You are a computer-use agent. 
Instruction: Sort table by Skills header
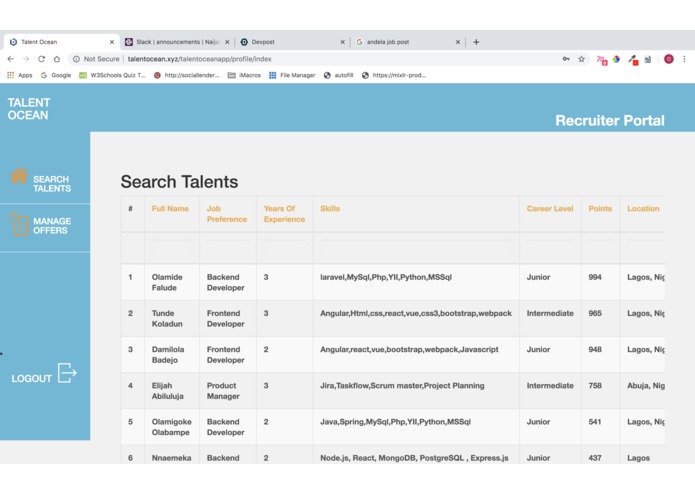point(330,209)
